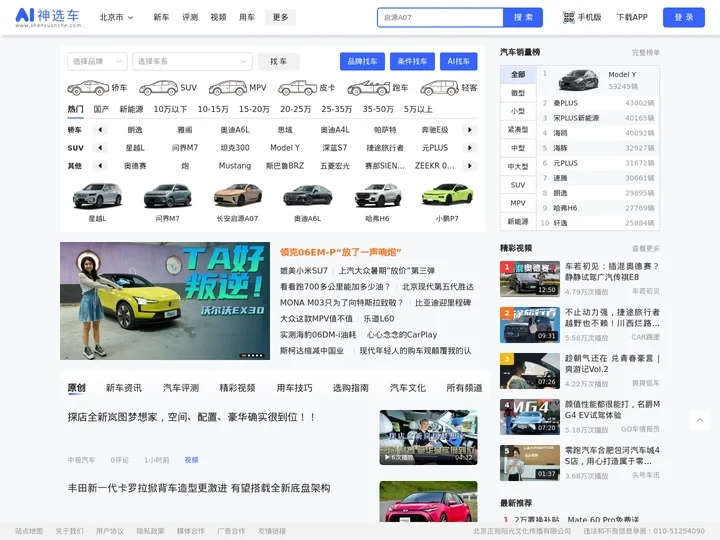Image resolution: width=720 pixels, height=540 pixels.
Task: Click the back-to-top arrow button
Action: 700,420
